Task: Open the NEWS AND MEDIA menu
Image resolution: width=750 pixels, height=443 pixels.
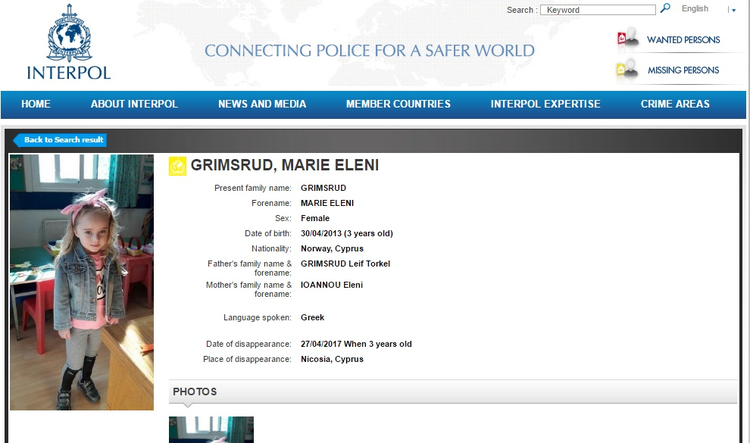Action: tap(262, 104)
